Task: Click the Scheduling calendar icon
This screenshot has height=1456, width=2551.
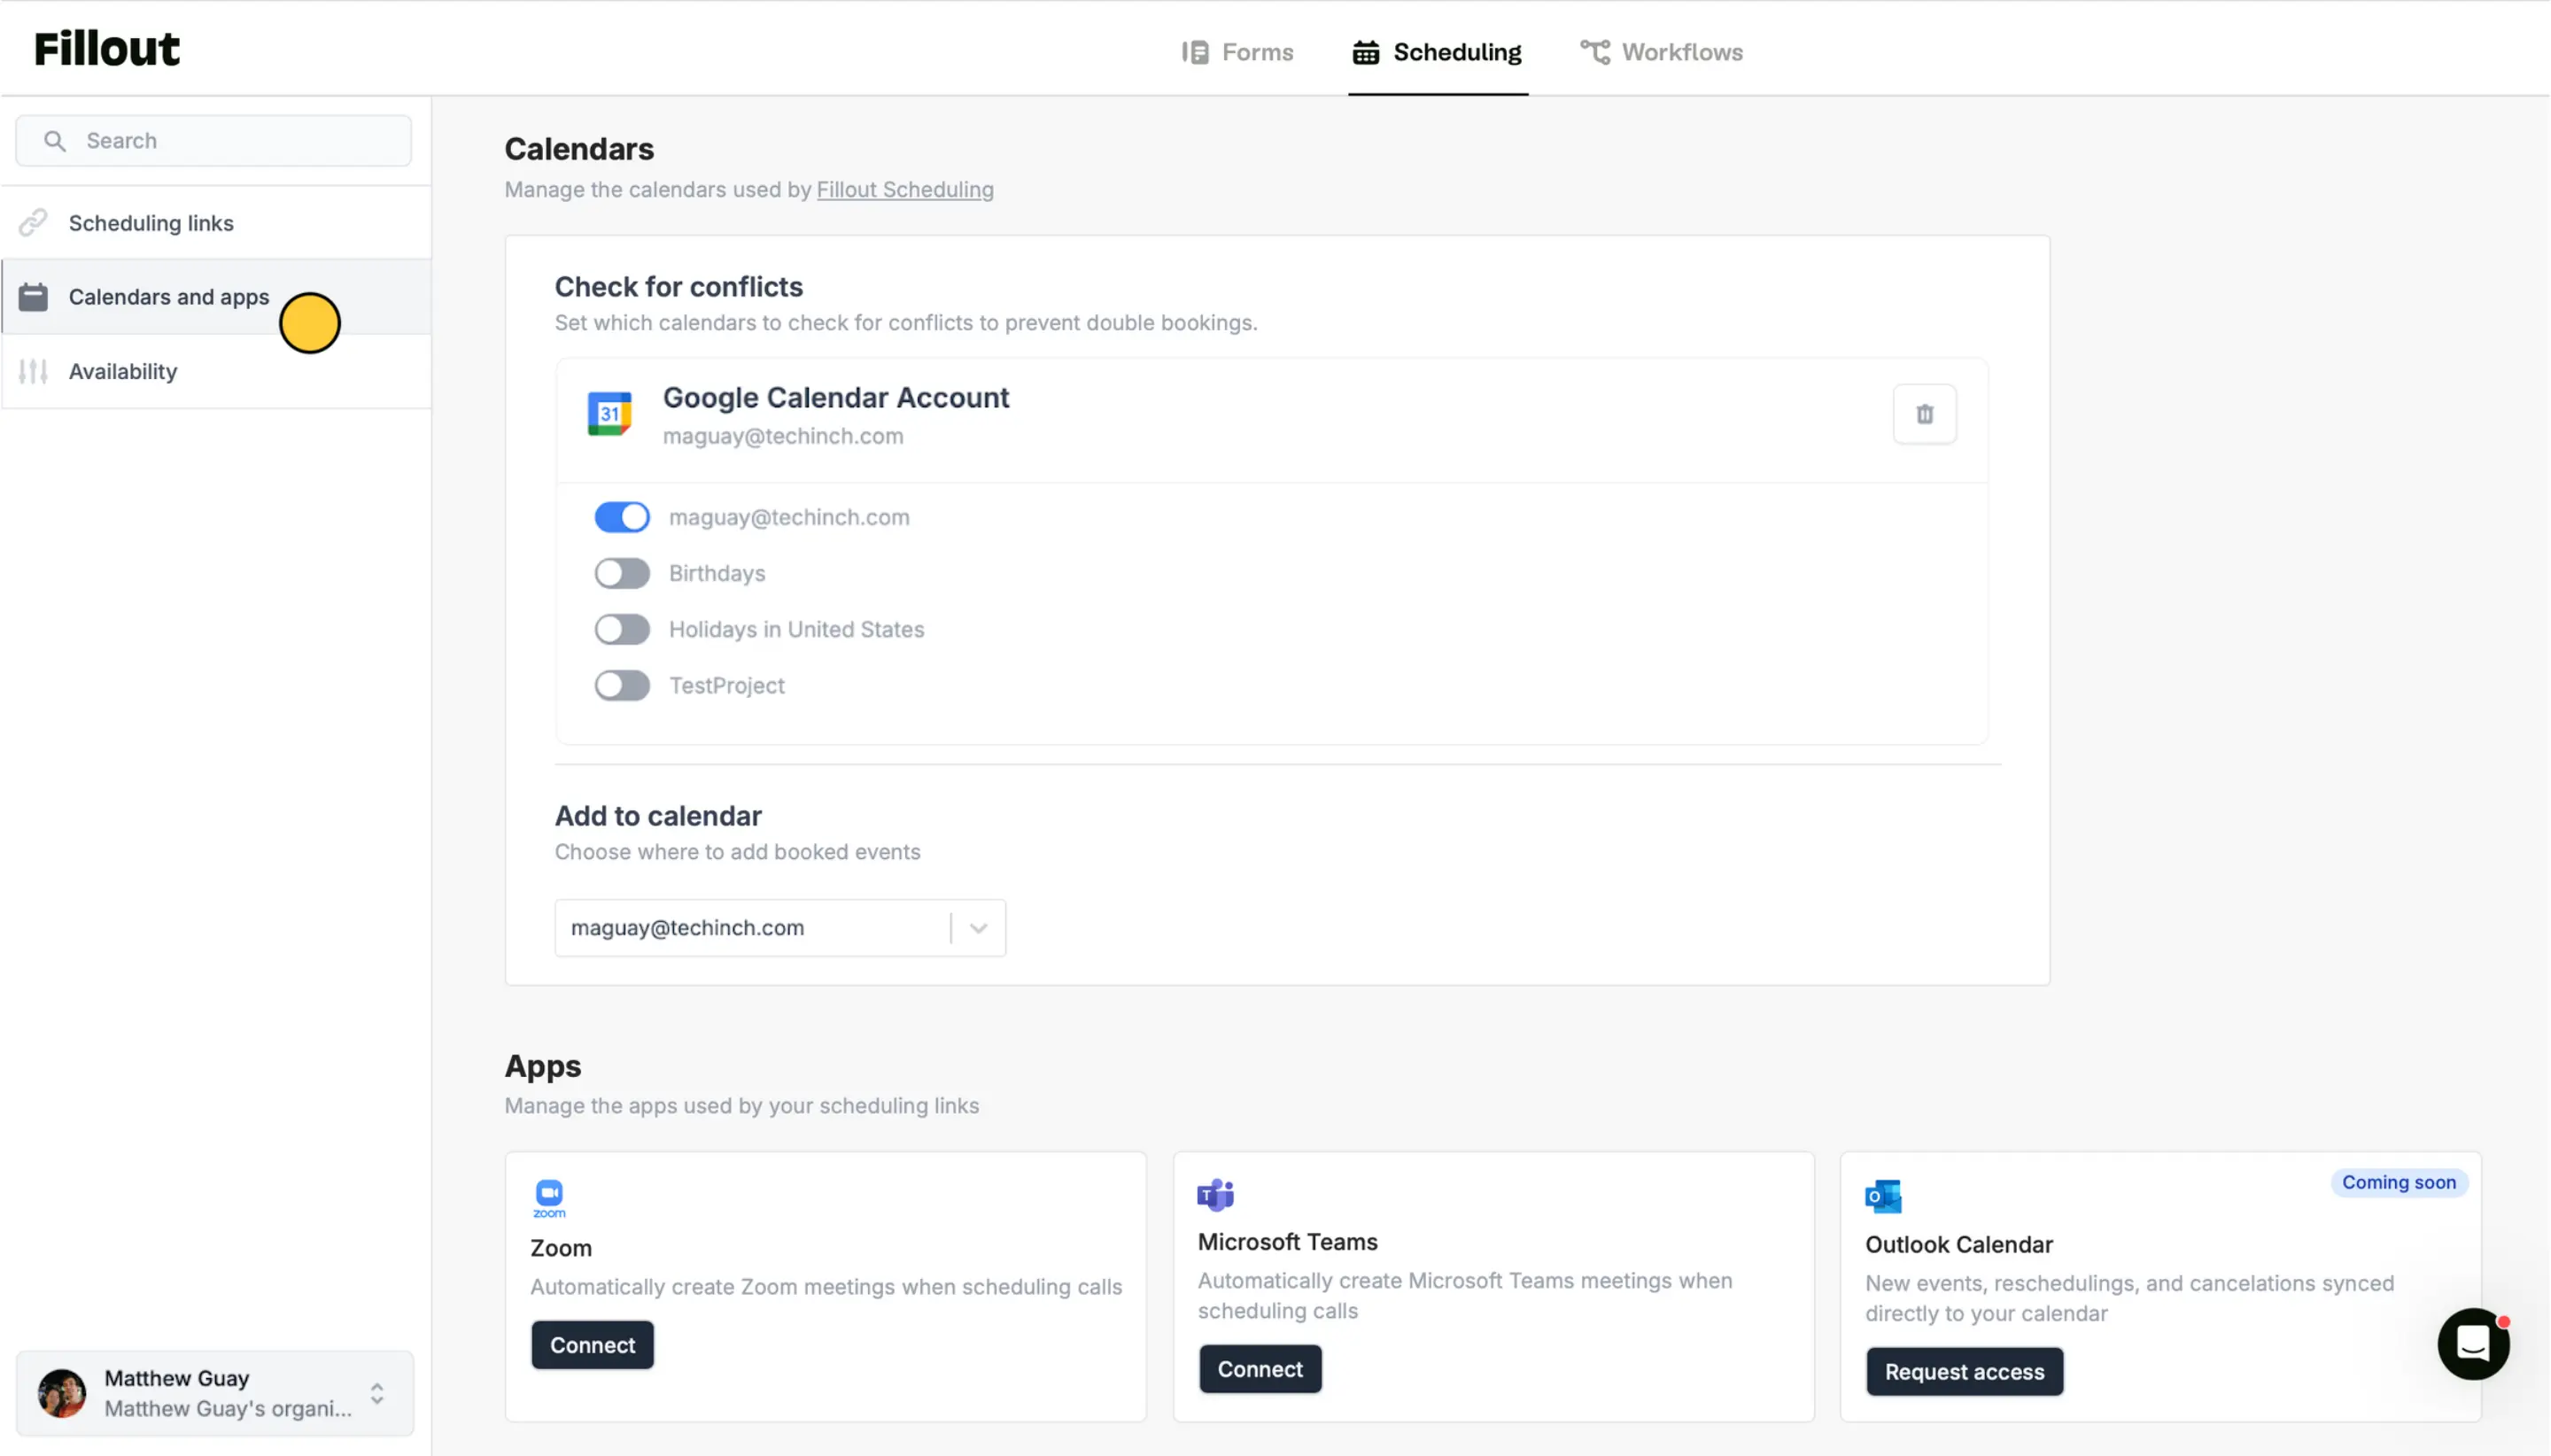Action: [1366, 52]
